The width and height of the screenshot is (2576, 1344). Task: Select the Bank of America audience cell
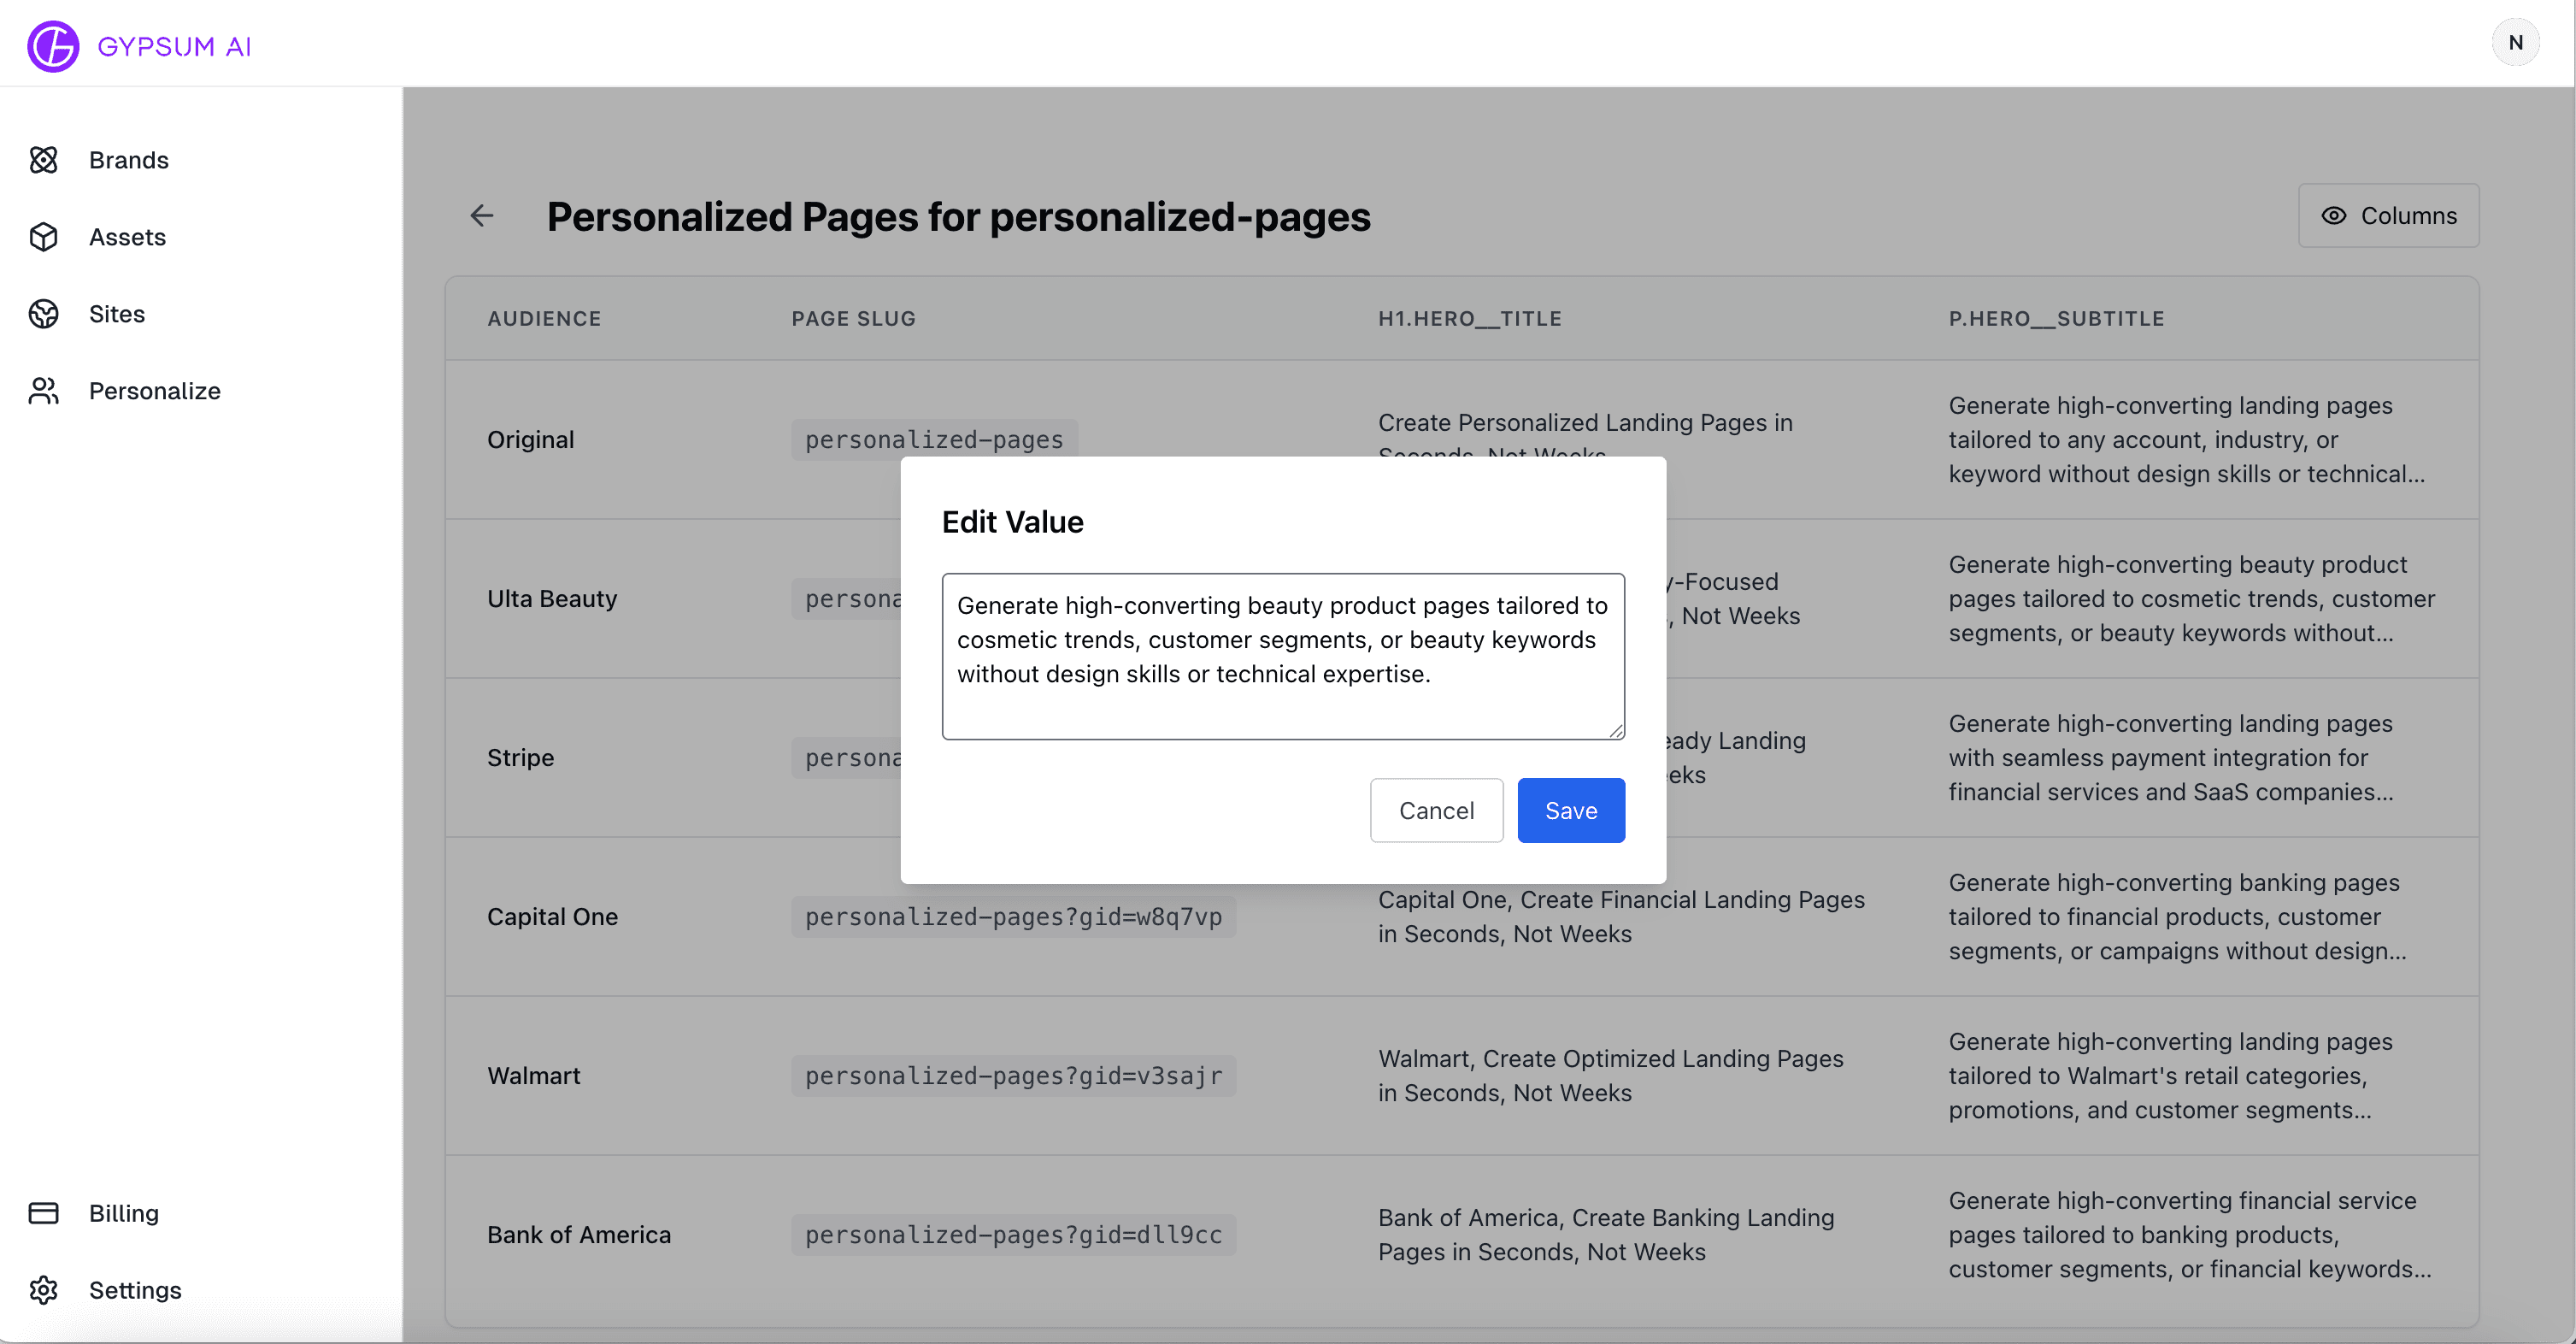pyautogui.click(x=579, y=1235)
